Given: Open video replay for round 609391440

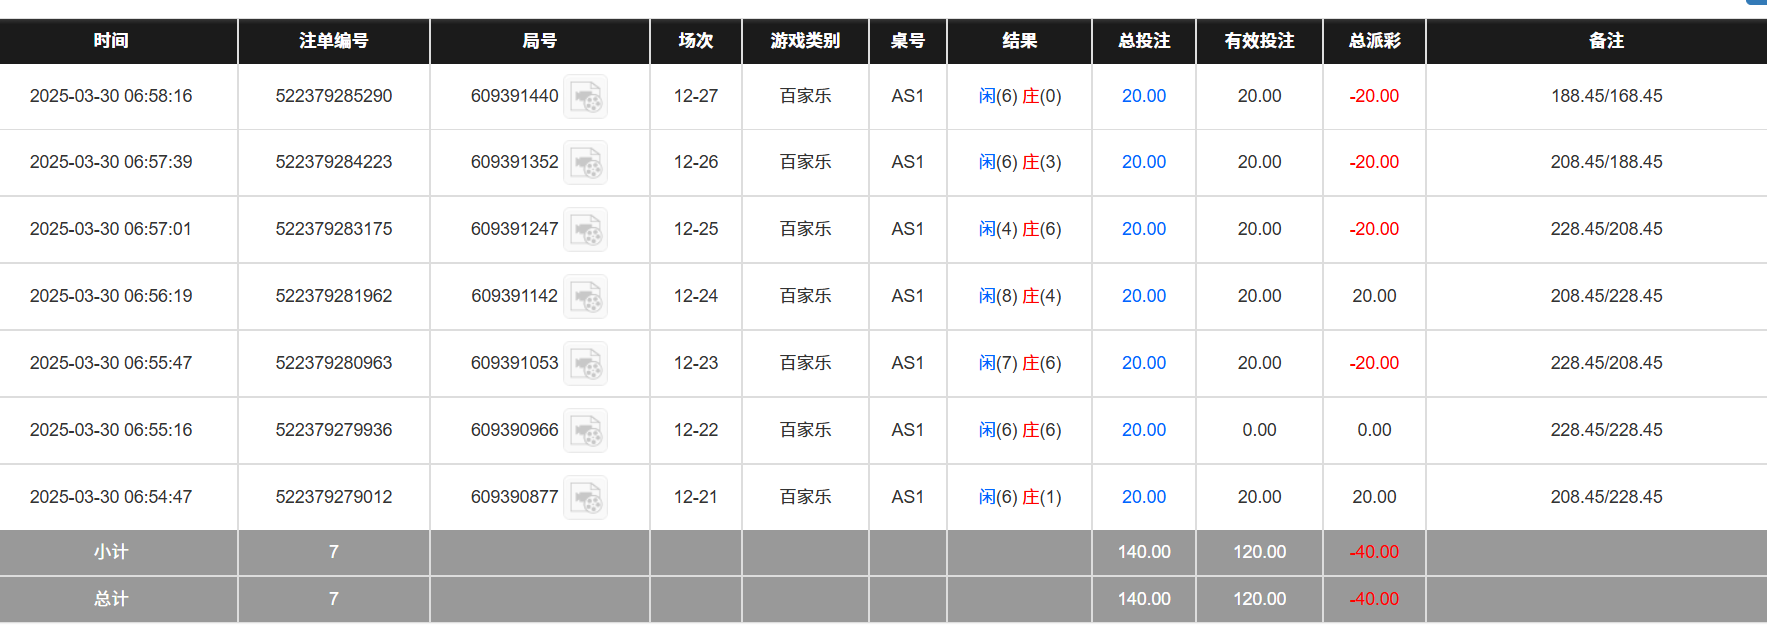Looking at the screenshot, I should pos(585,96).
